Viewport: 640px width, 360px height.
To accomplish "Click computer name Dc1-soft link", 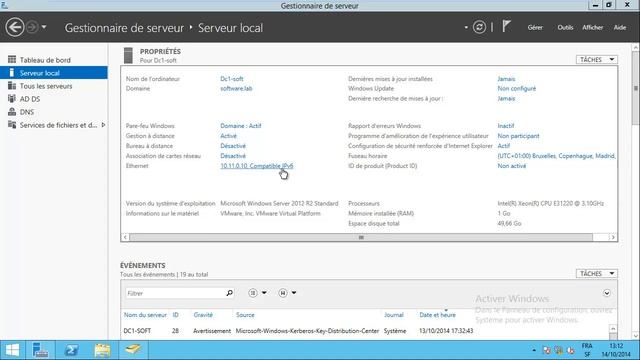I will point(231,79).
